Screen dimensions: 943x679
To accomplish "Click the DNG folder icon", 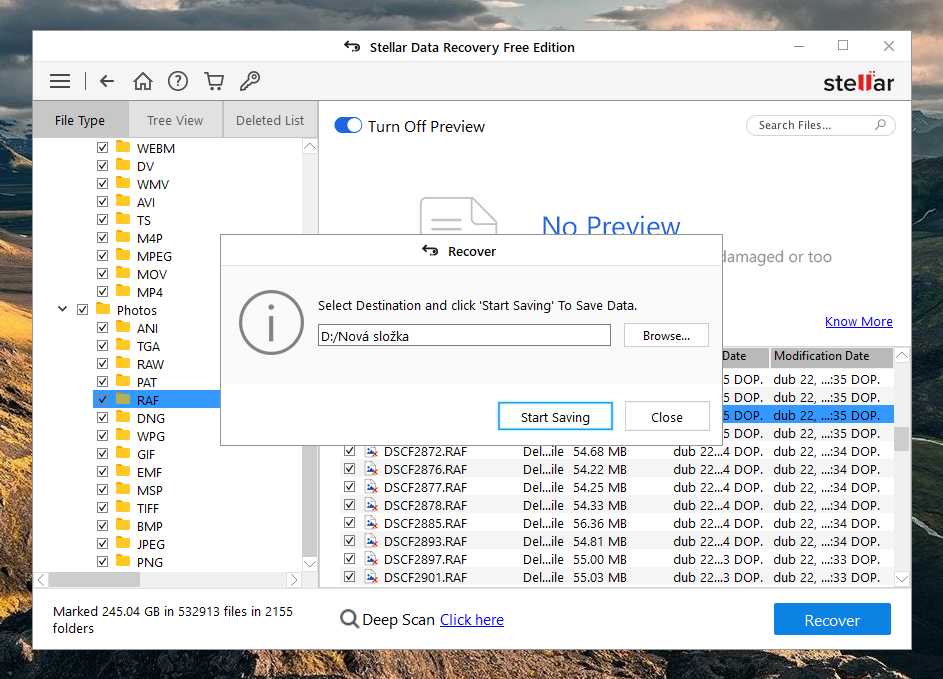I will click(123, 417).
